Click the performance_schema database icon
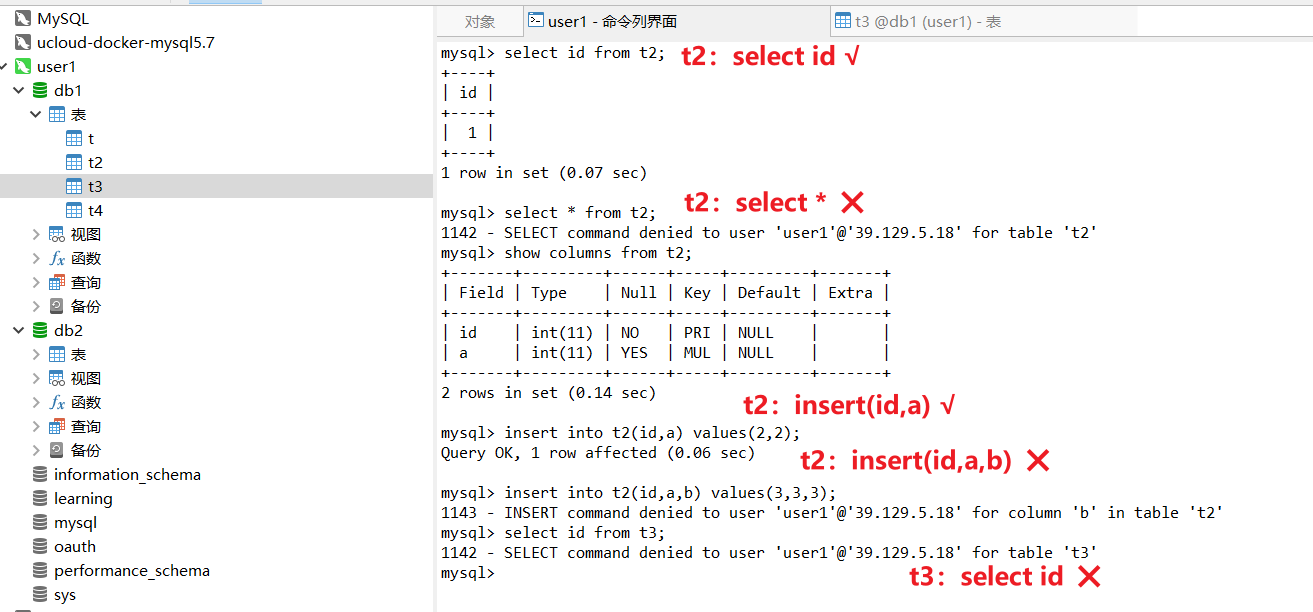This screenshot has height=612, width=1313. point(40,570)
